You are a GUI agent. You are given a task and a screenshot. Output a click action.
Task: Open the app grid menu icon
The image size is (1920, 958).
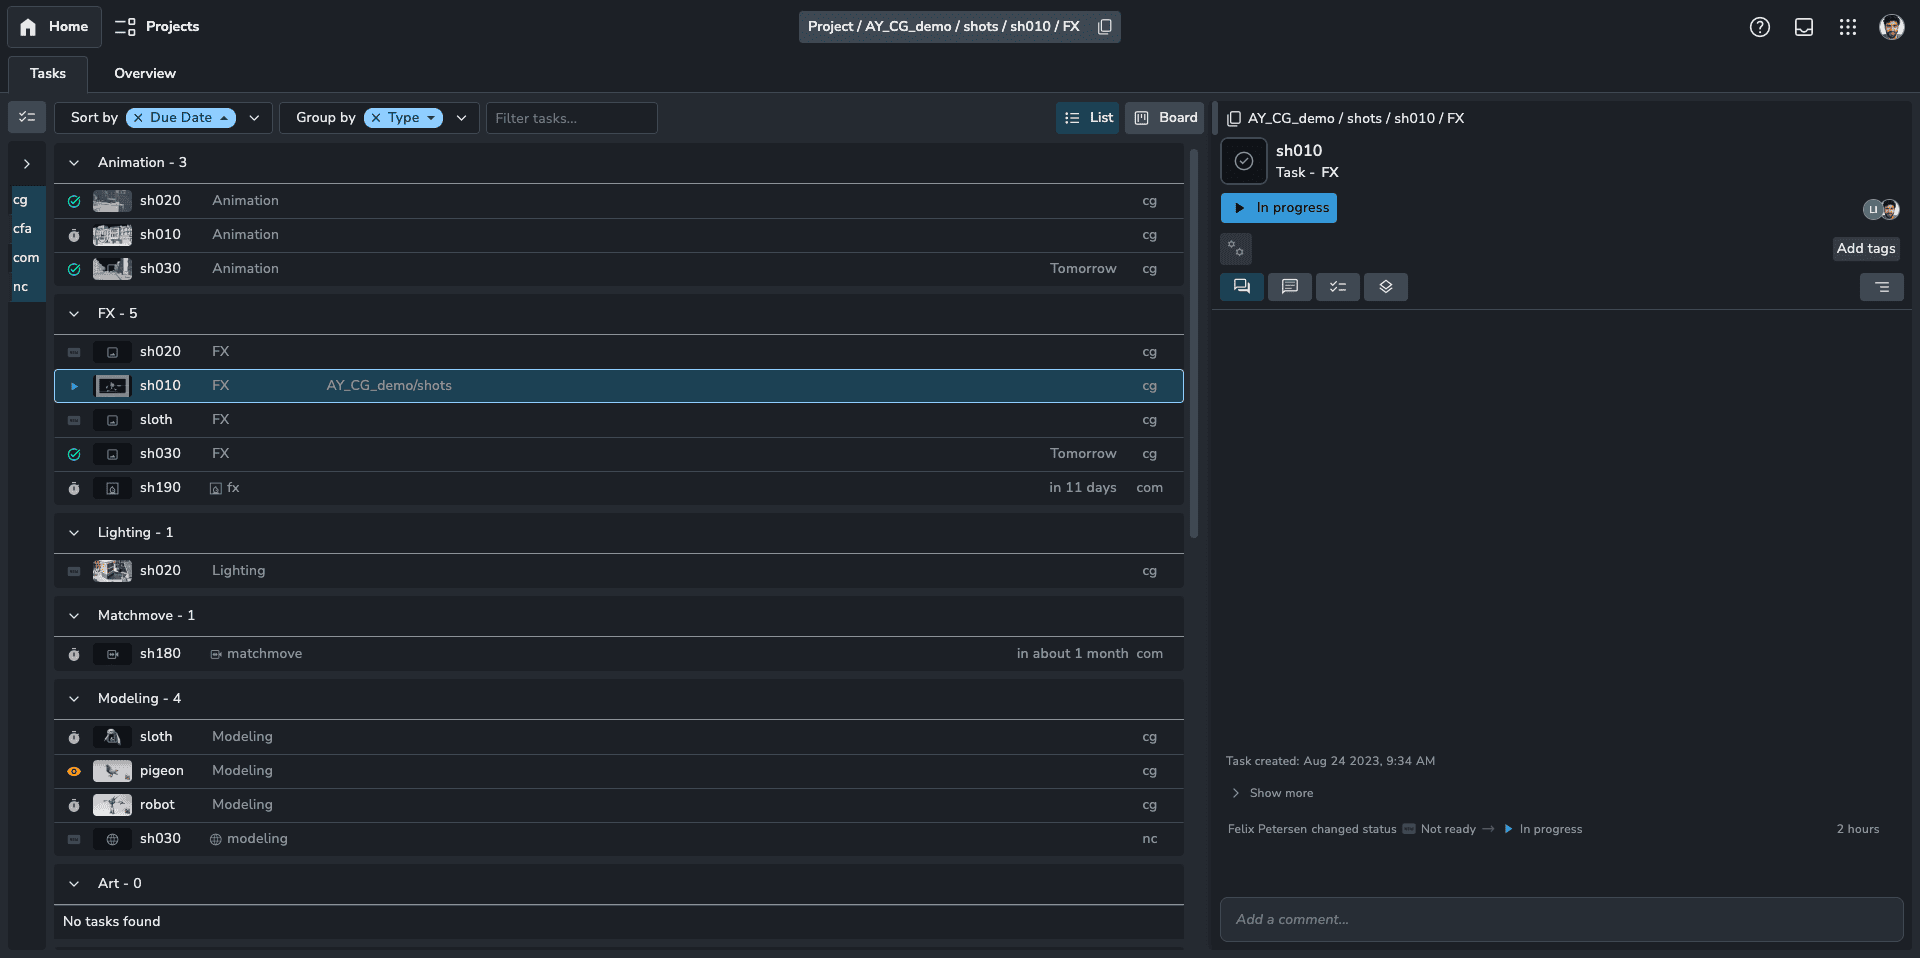1847,27
